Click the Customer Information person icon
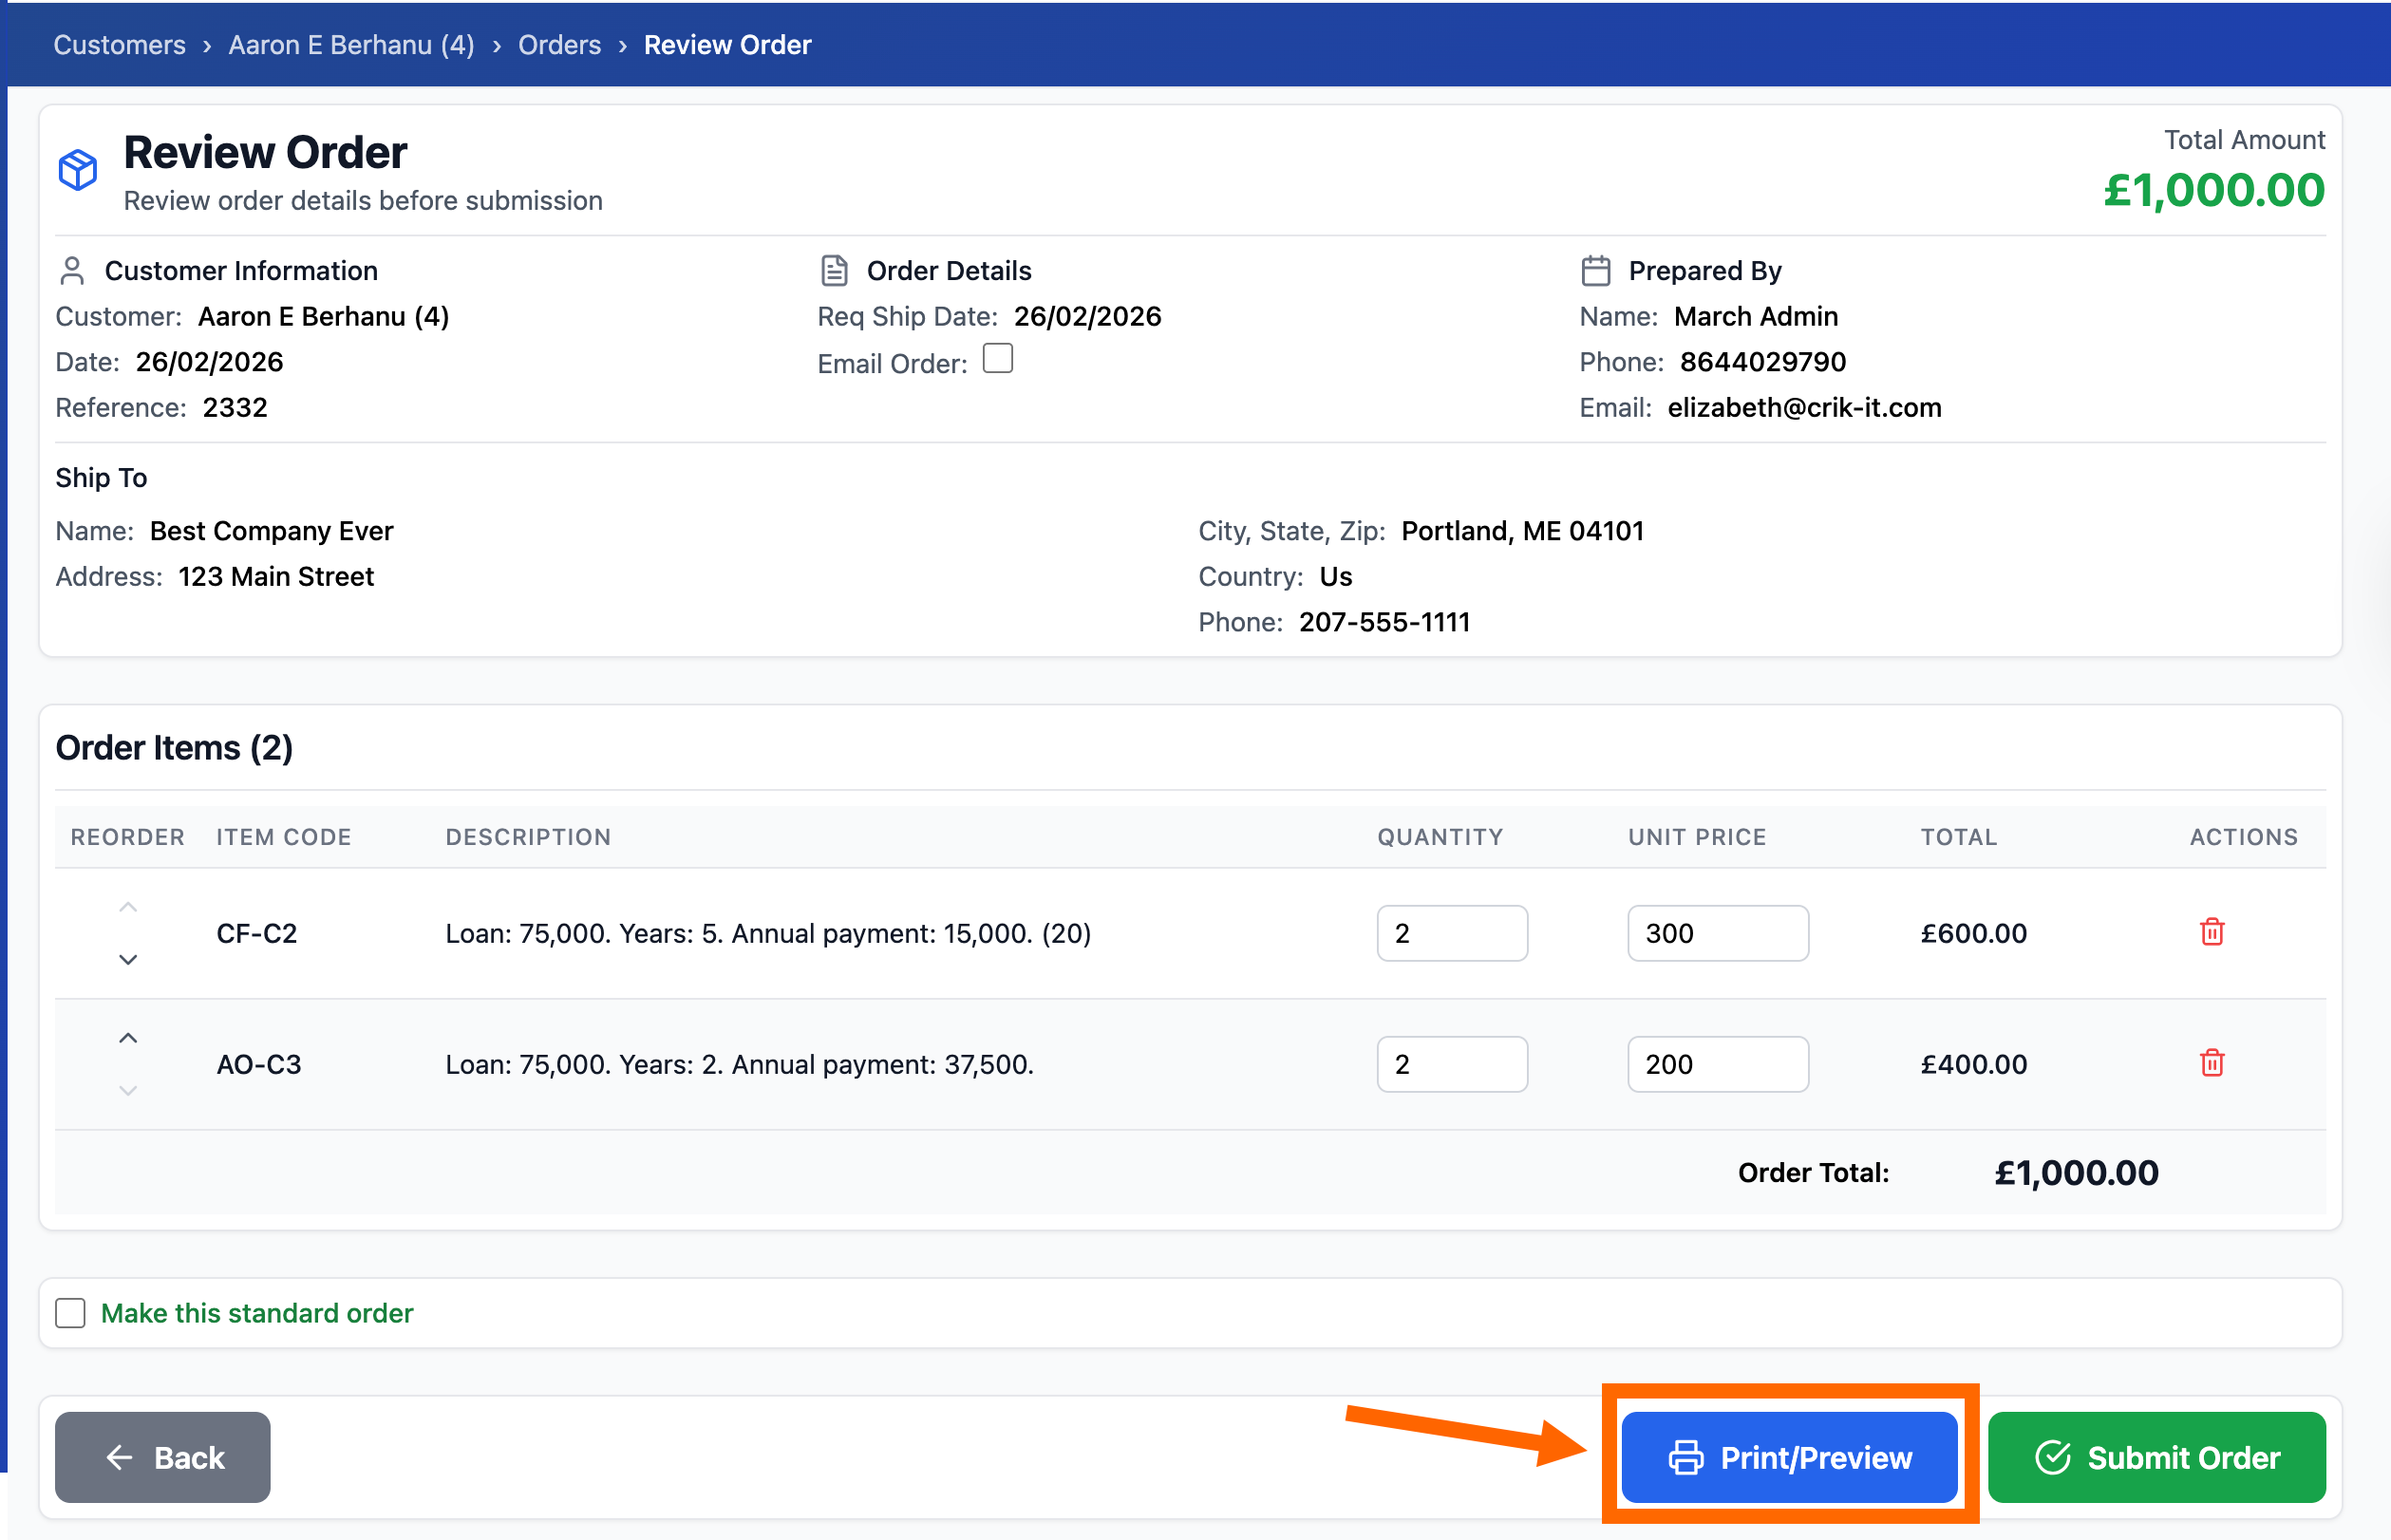This screenshot has height=1540, width=2391. tap(72, 271)
